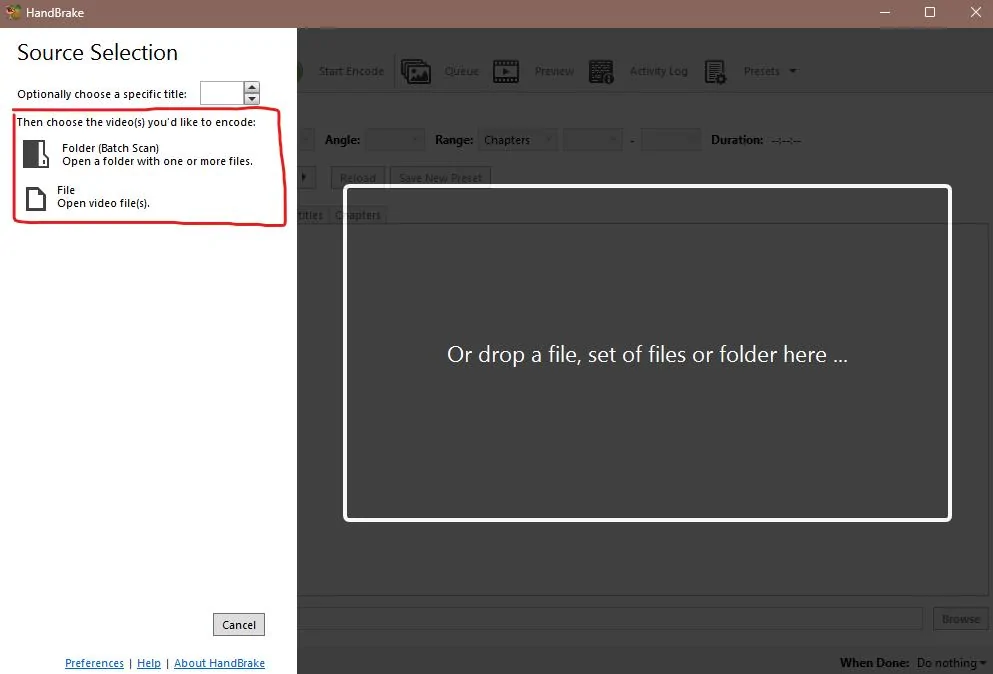Click the HandBrake app icon in title bar
Viewport: 993px width, 674px height.
pyautogui.click(x=13, y=12)
